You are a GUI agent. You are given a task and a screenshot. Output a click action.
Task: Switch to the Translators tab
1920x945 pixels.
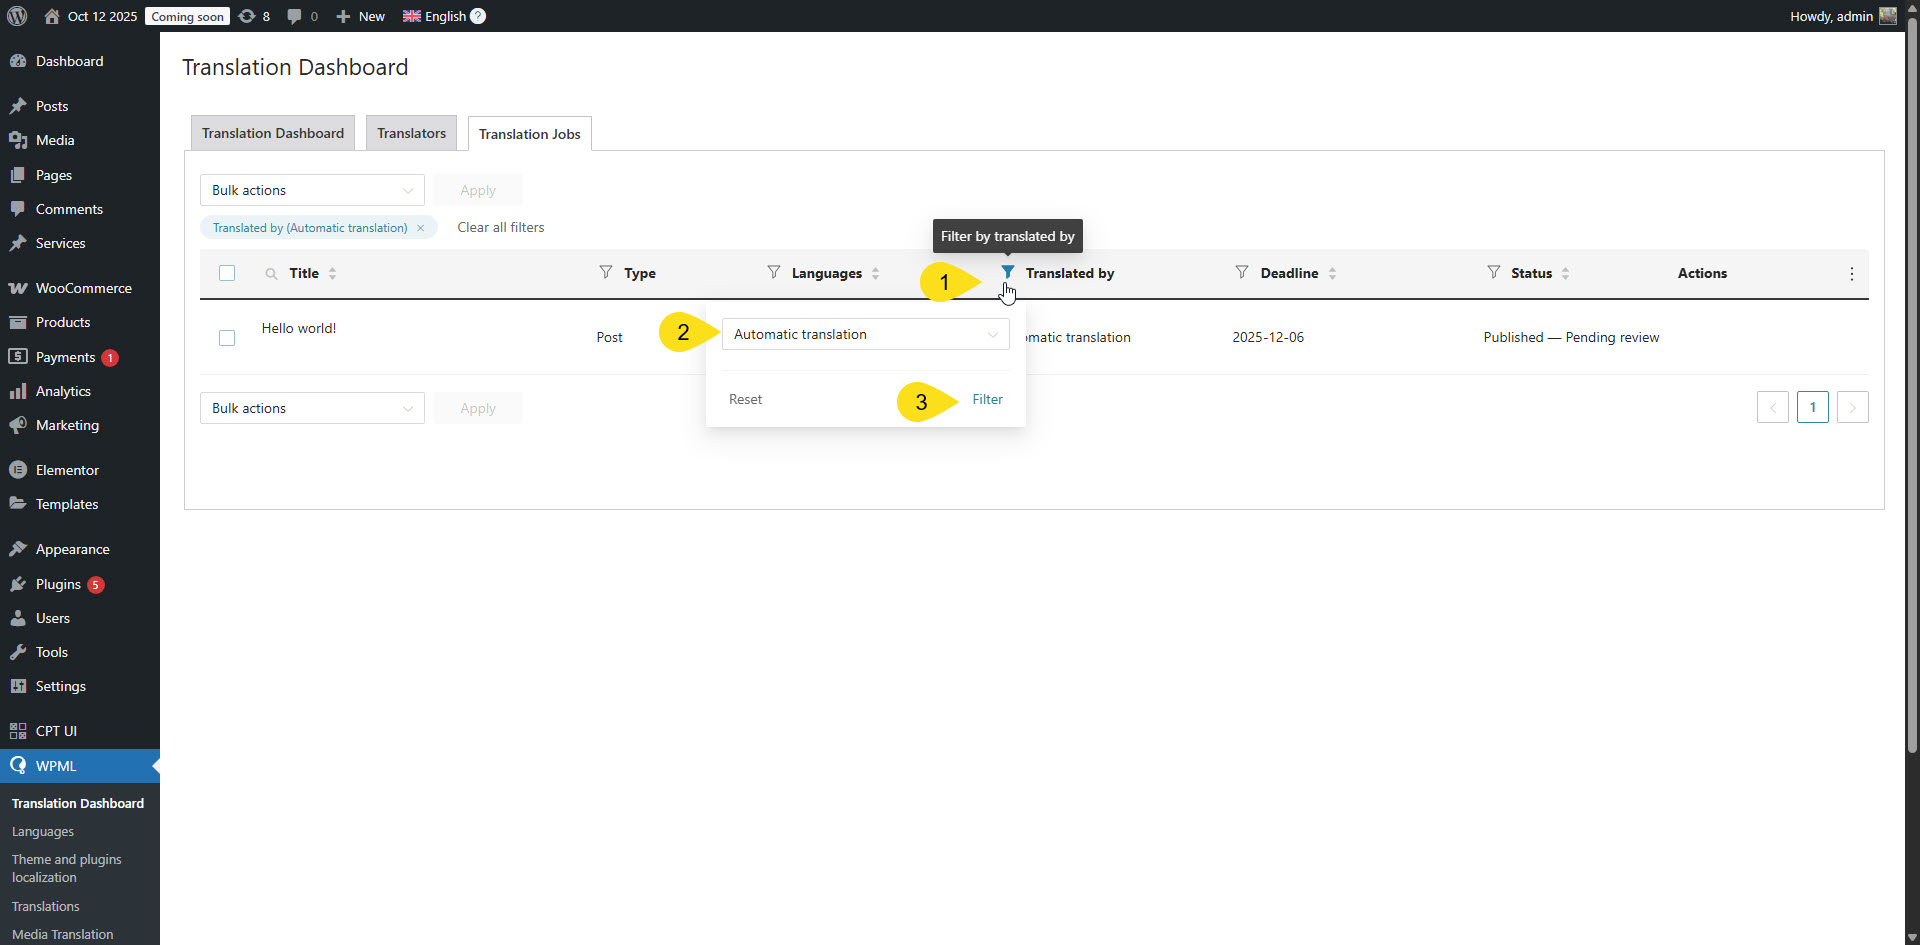click(x=411, y=133)
